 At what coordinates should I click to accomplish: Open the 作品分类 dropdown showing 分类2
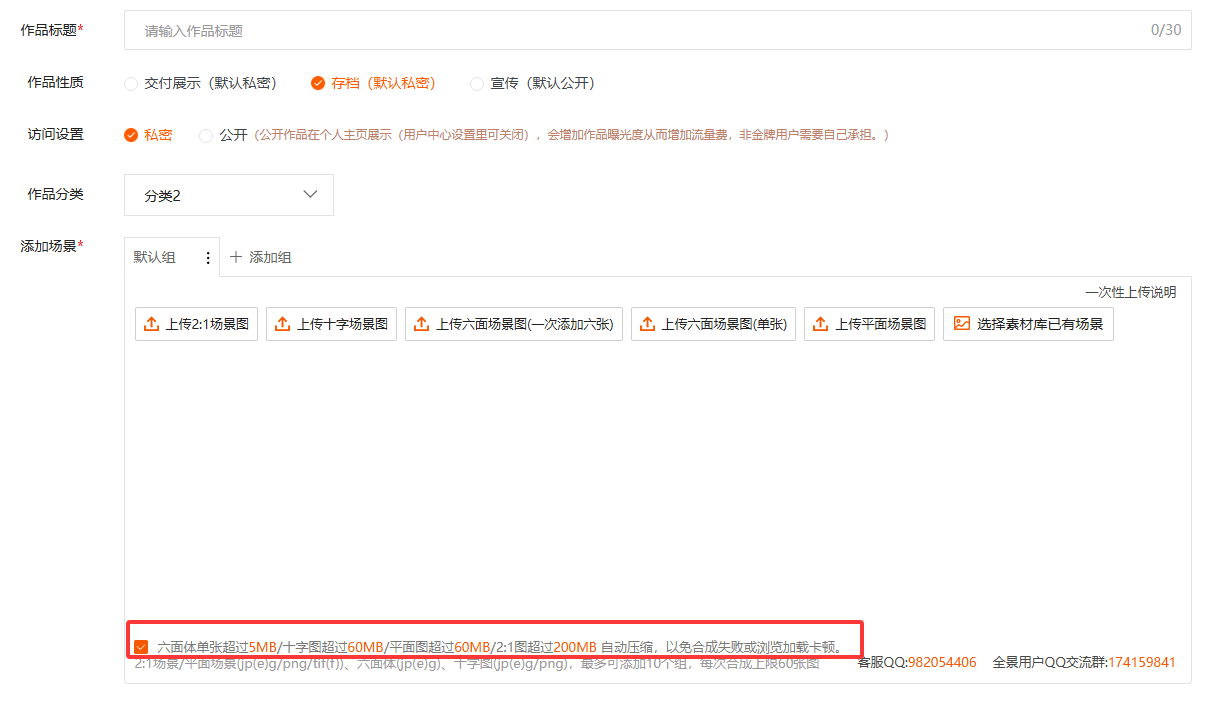pyautogui.click(x=228, y=195)
